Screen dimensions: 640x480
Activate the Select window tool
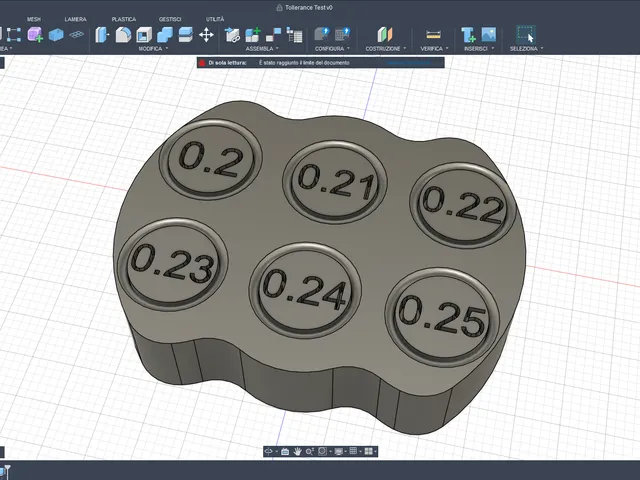point(526,34)
